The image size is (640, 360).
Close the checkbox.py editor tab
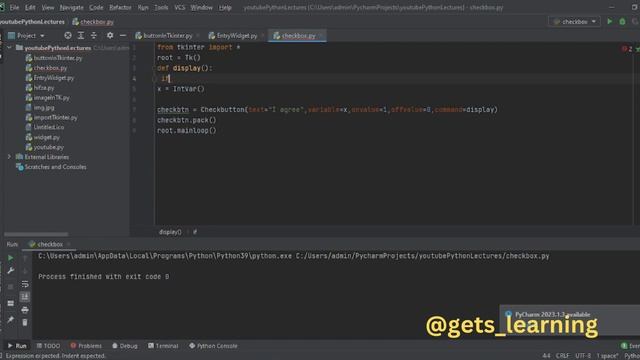[321, 36]
